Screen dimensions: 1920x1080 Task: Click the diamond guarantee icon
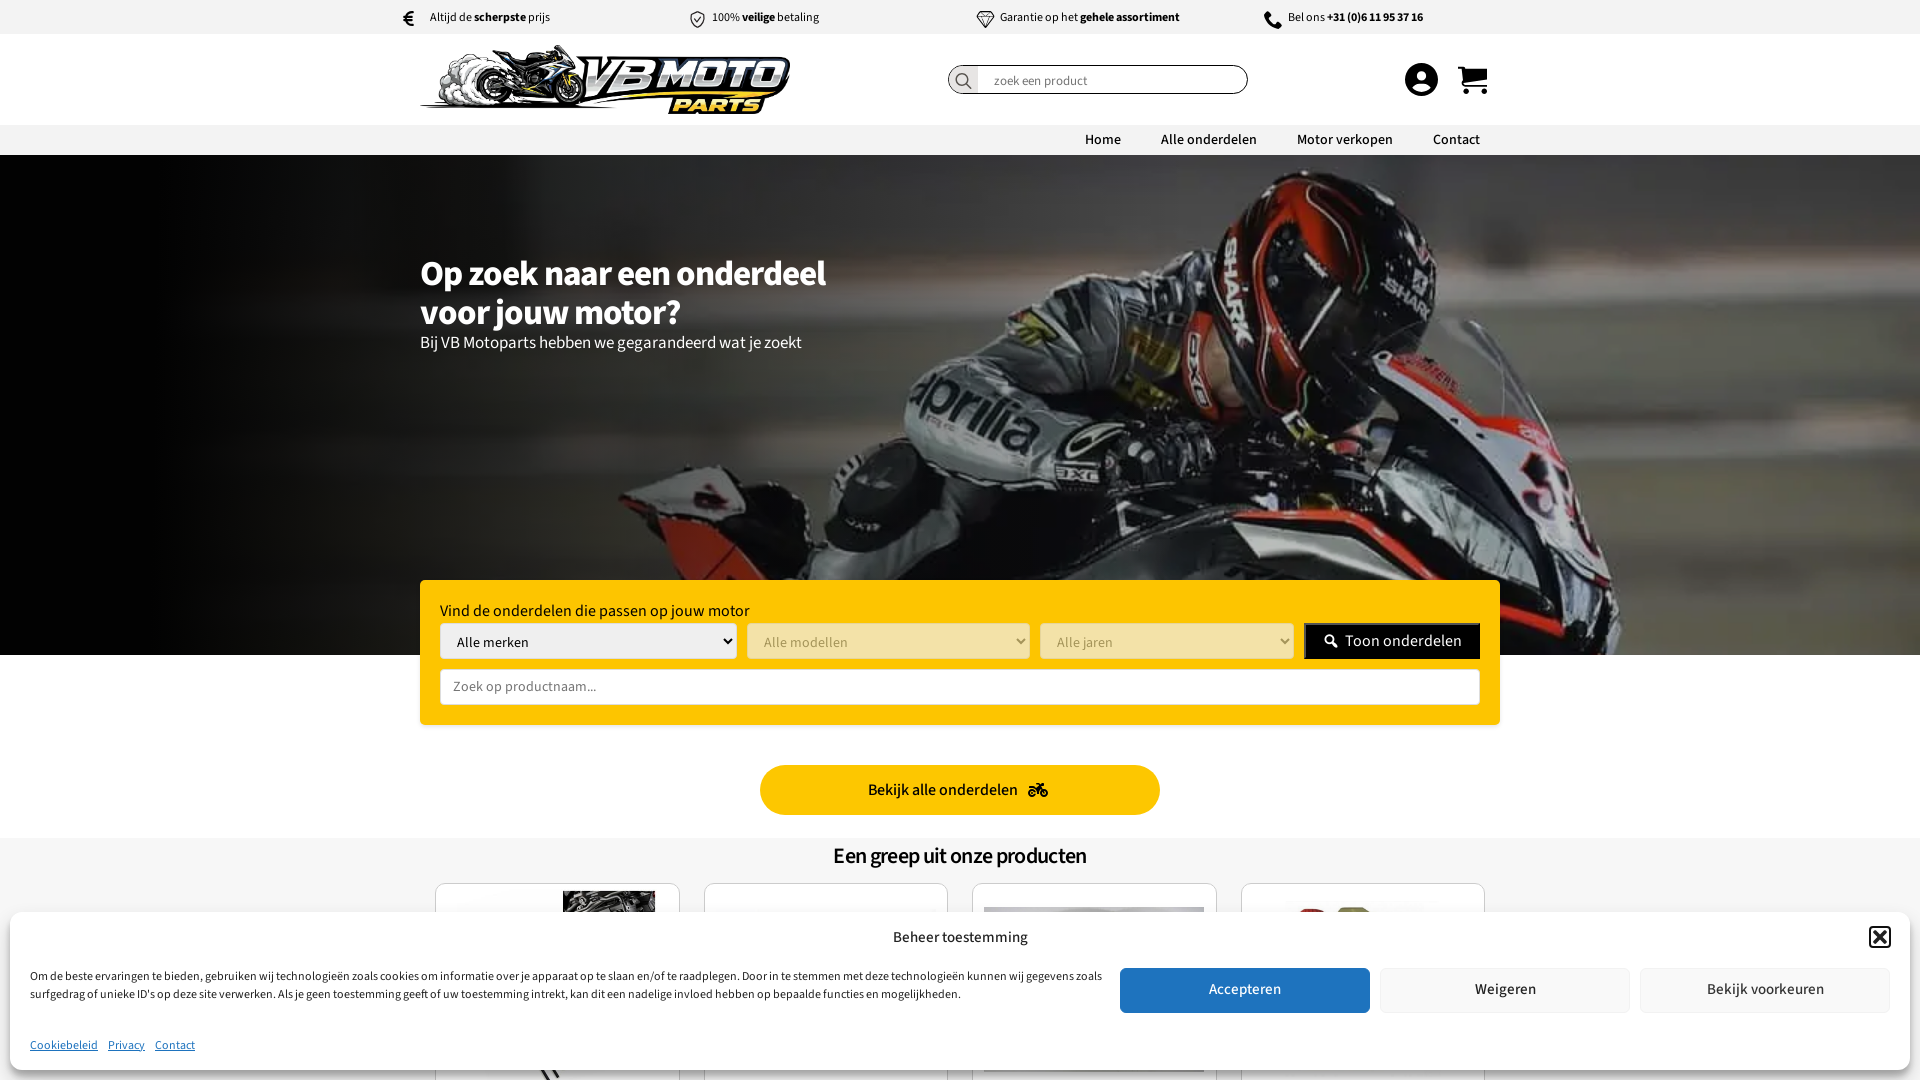(x=985, y=19)
